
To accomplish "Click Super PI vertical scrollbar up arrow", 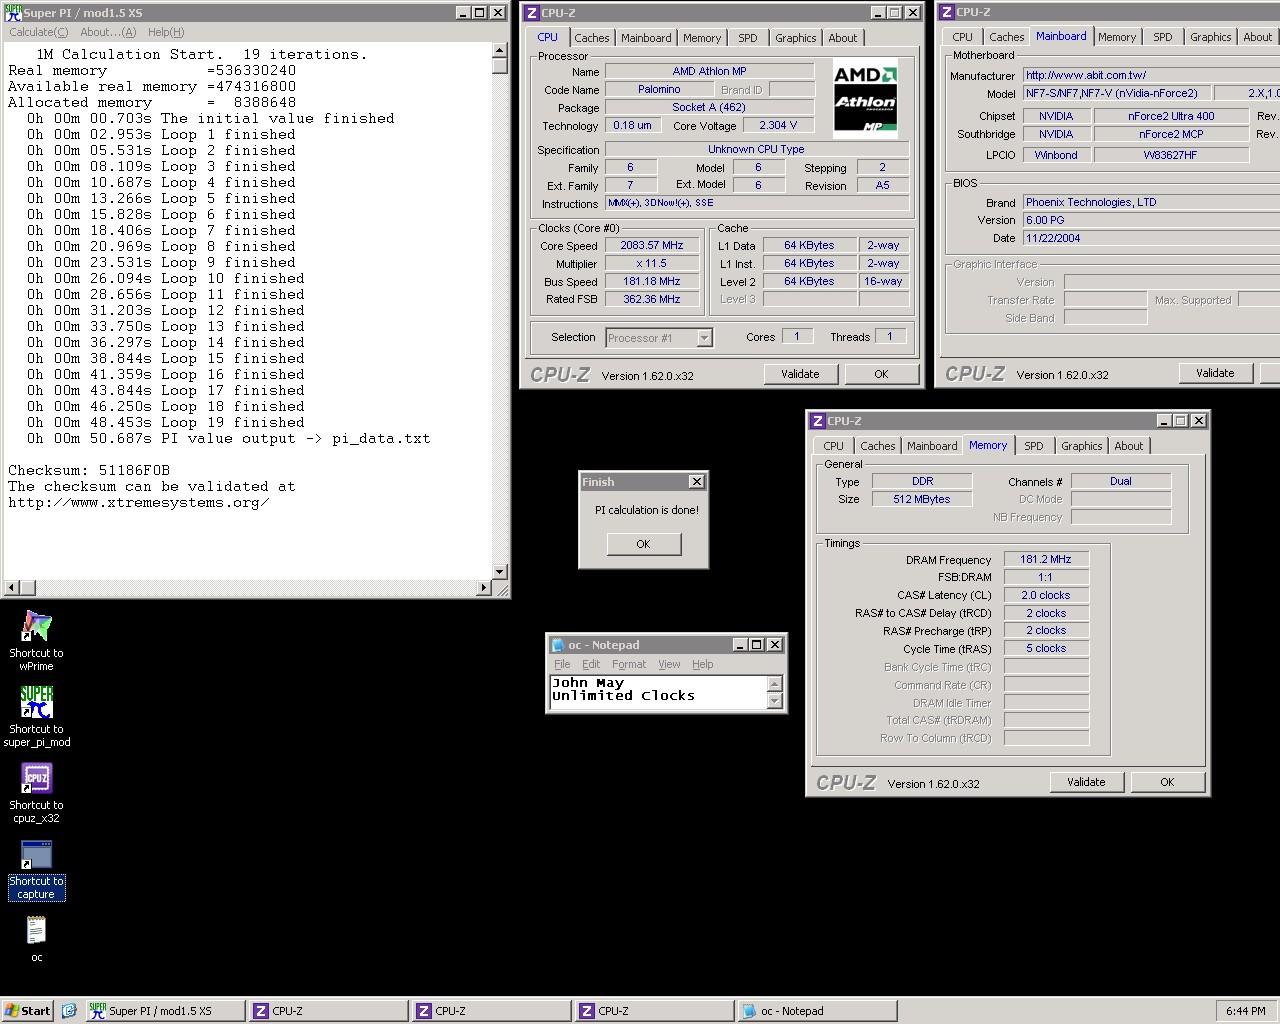I will (x=500, y=51).
